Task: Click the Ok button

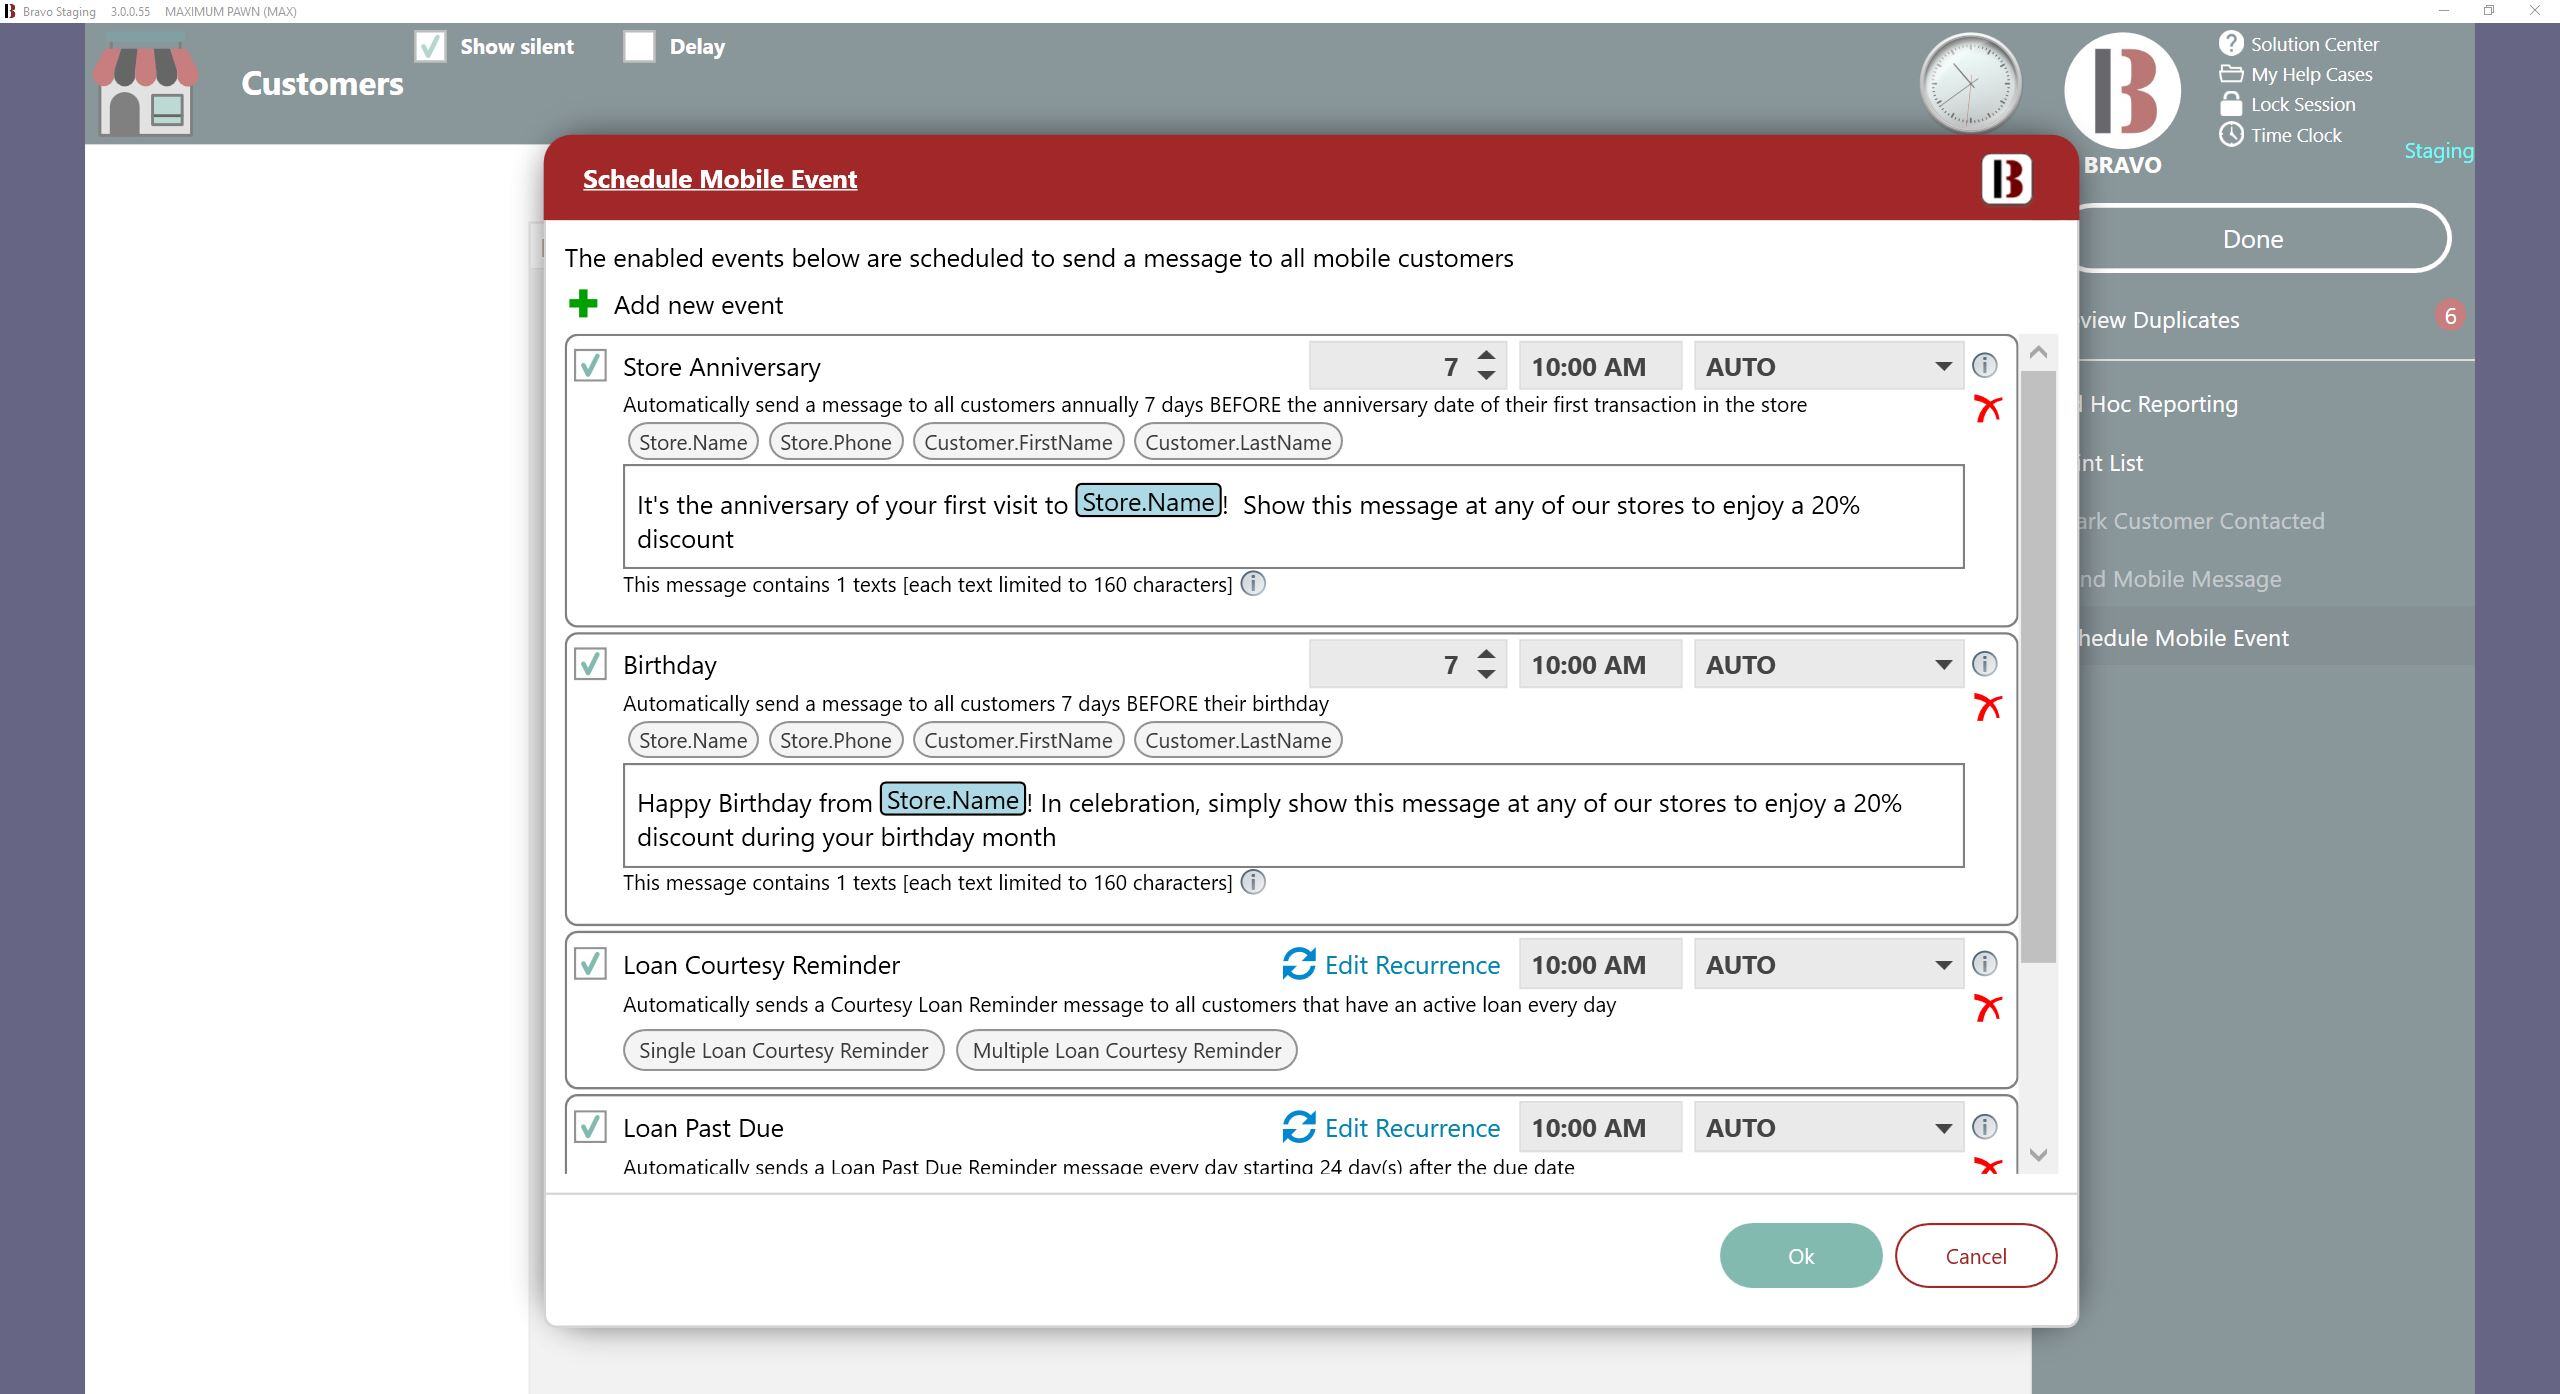Action: pyautogui.click(x=1800, y=1255)
